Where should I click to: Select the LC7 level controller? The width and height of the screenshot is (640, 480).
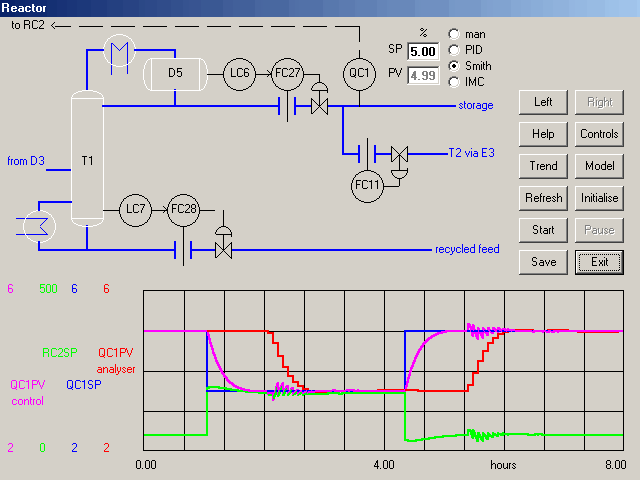coord(136,209)
